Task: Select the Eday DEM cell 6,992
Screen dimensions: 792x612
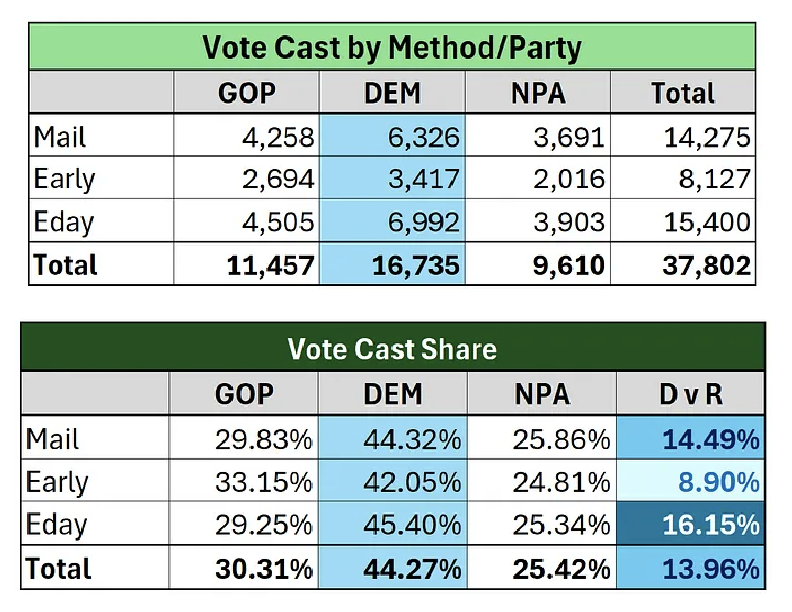Action: pos(418,222)
